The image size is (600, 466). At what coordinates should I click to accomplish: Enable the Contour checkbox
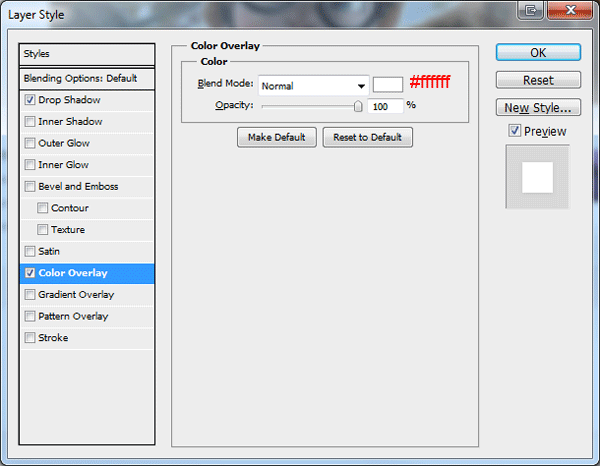click(x=42, y=208)
